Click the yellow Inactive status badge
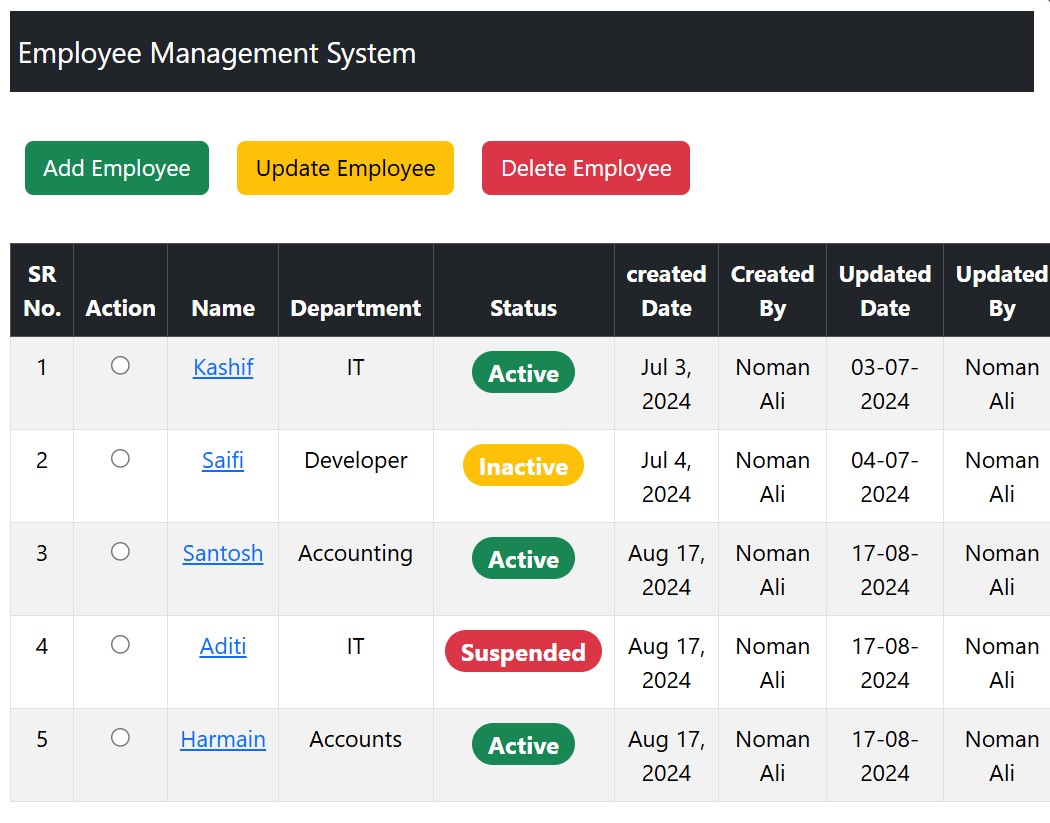1050x823 pixels. (x=523, y=466)
